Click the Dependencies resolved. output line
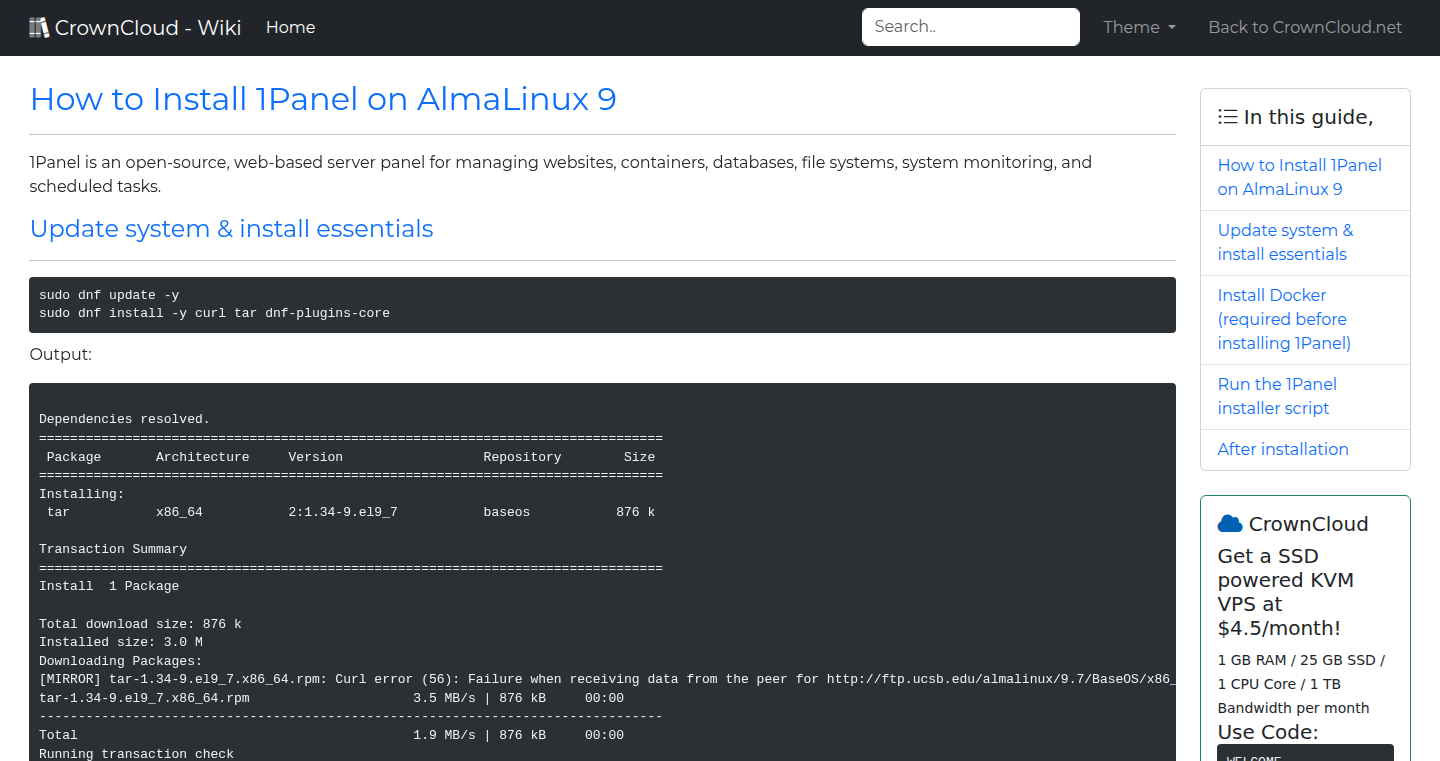Image resolution: width=1440 pixels, height=761 pixels. 124,419
